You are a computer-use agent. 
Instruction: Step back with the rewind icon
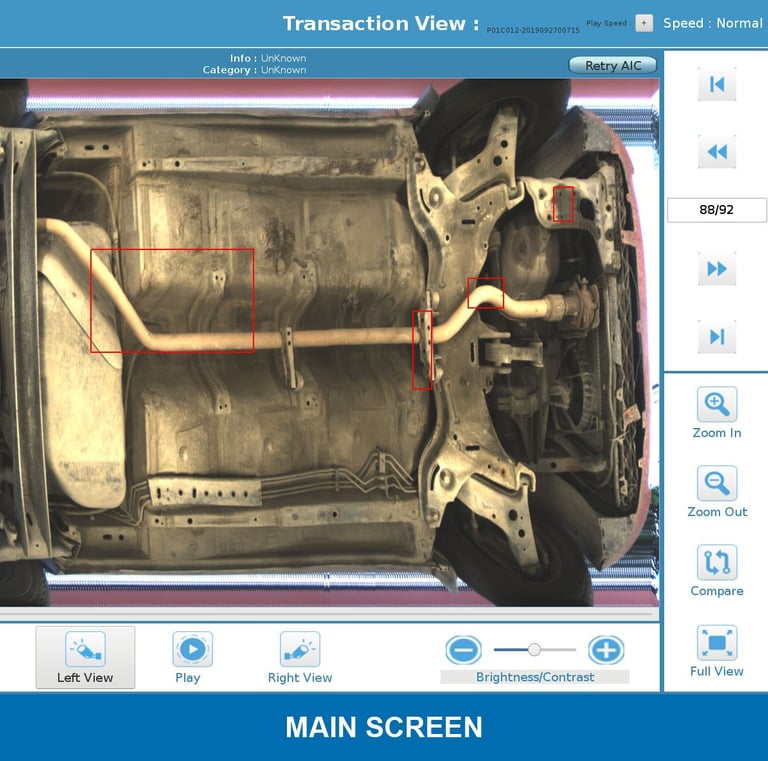point(717,152)
